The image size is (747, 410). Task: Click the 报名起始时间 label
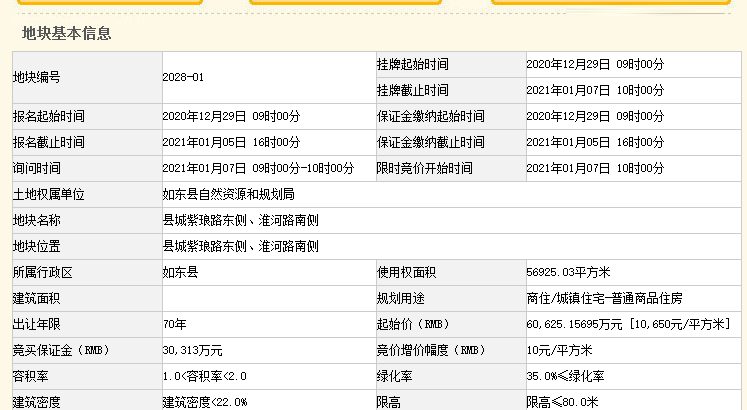click(x=48, y=117)
